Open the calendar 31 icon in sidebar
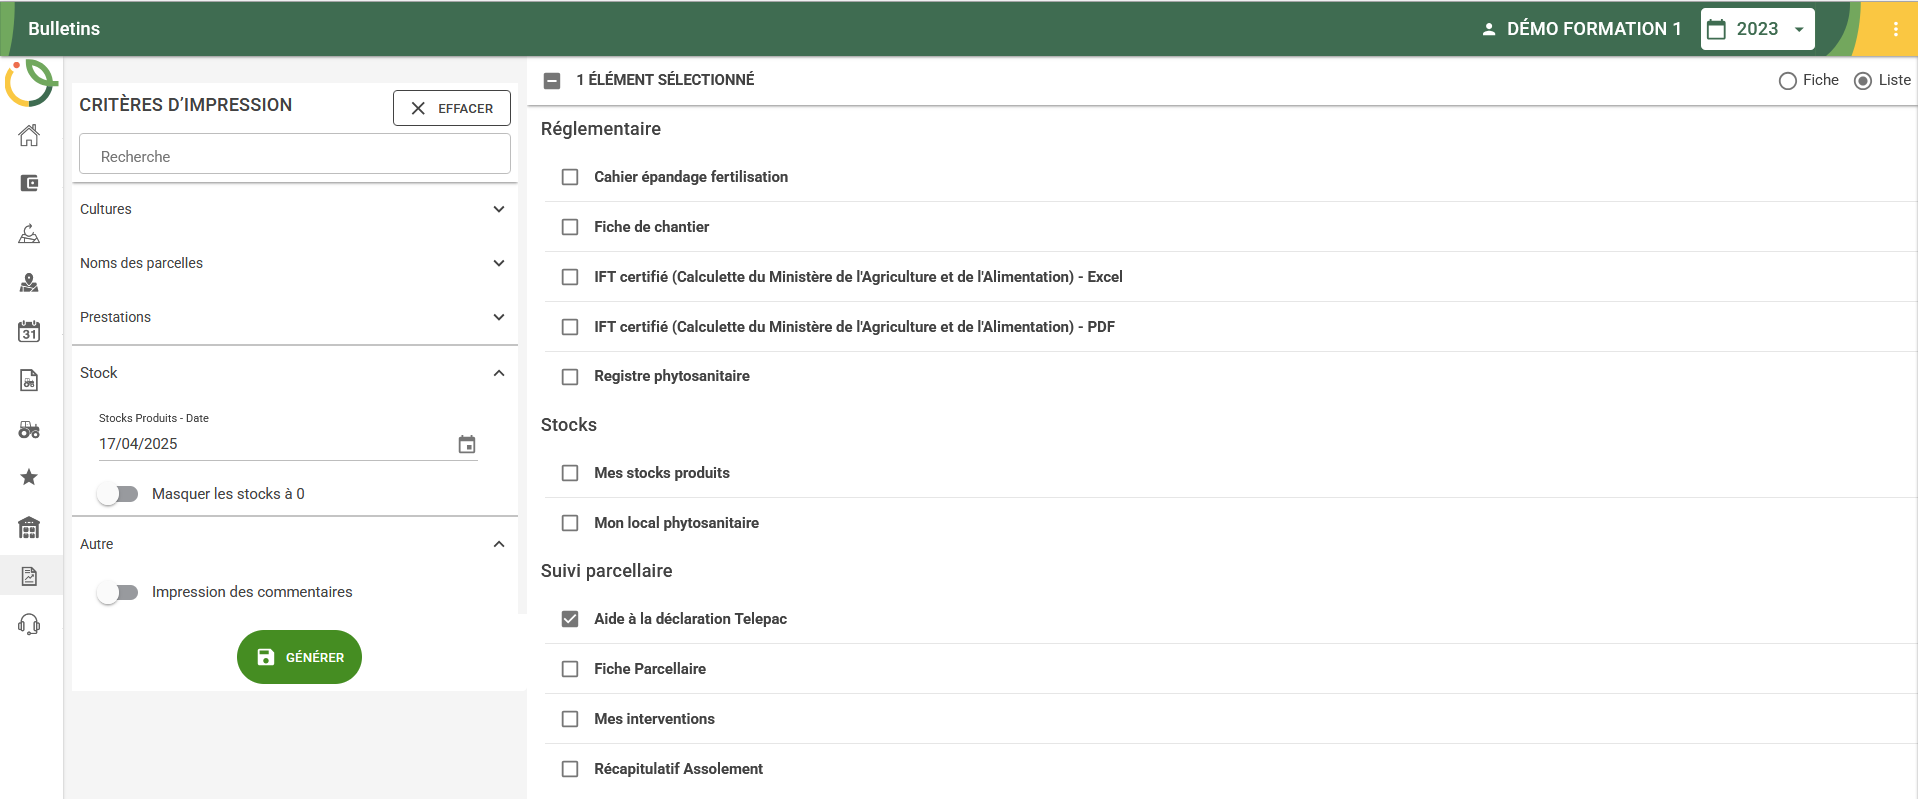 [x=29, y=331]
